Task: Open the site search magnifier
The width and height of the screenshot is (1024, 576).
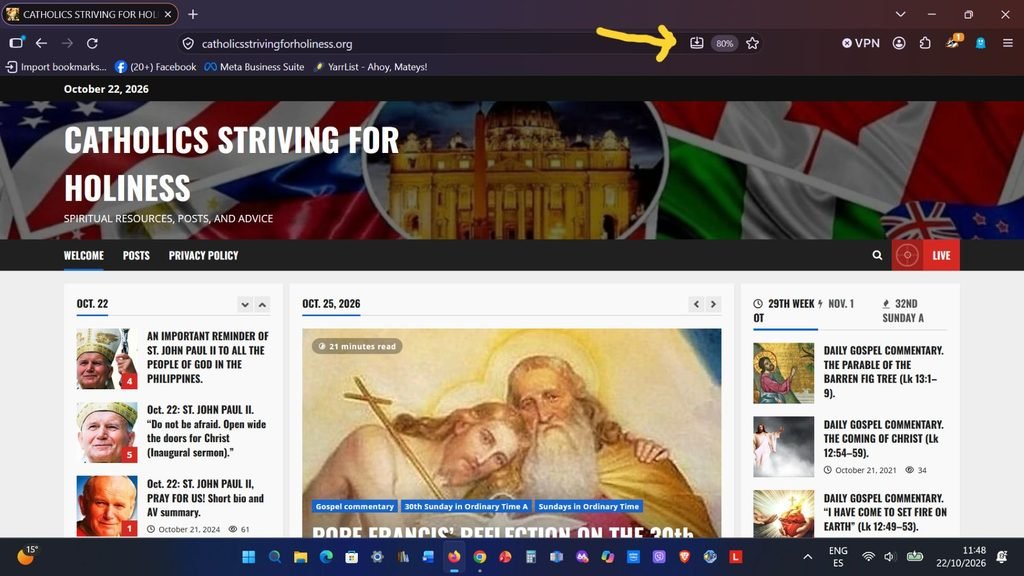Action: [x=877, y=255]
